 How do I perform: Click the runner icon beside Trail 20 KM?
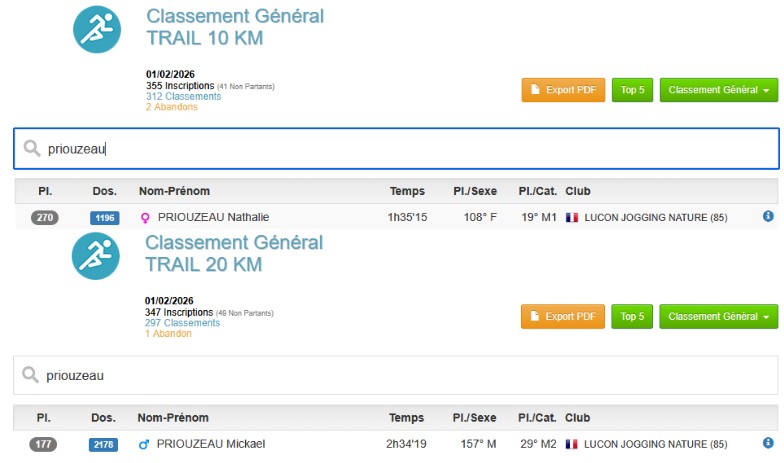point(96,255)
